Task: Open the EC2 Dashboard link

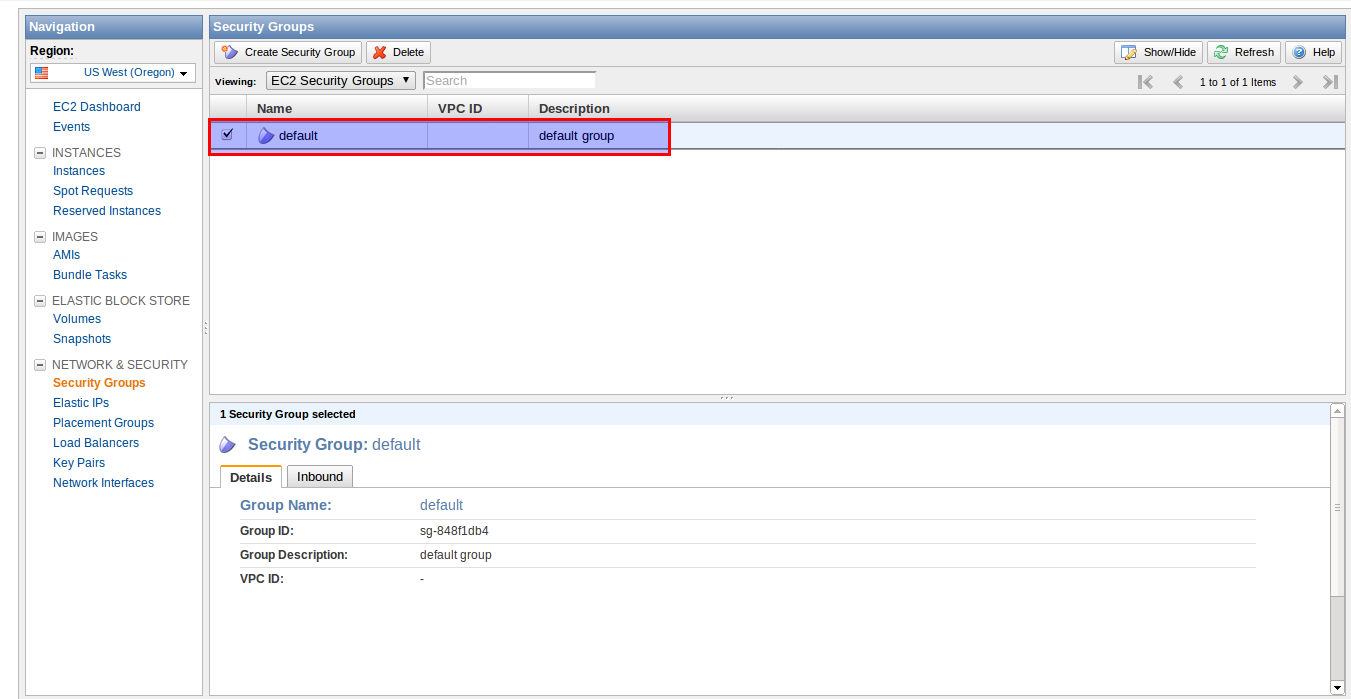Action: [97, 107]
